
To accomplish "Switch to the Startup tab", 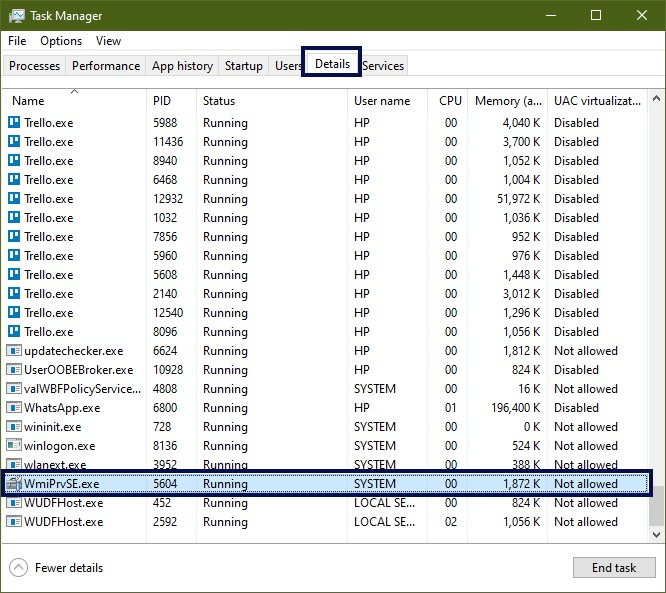I will click(x=243, y=66).
